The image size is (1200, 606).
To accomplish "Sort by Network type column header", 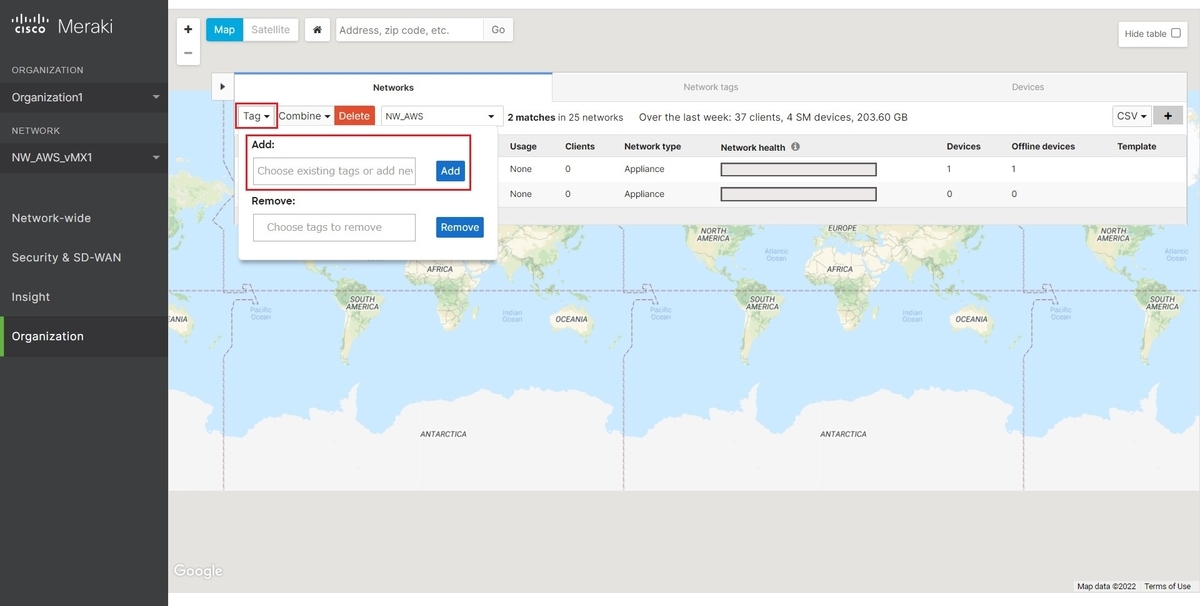I will coord(652,146).
